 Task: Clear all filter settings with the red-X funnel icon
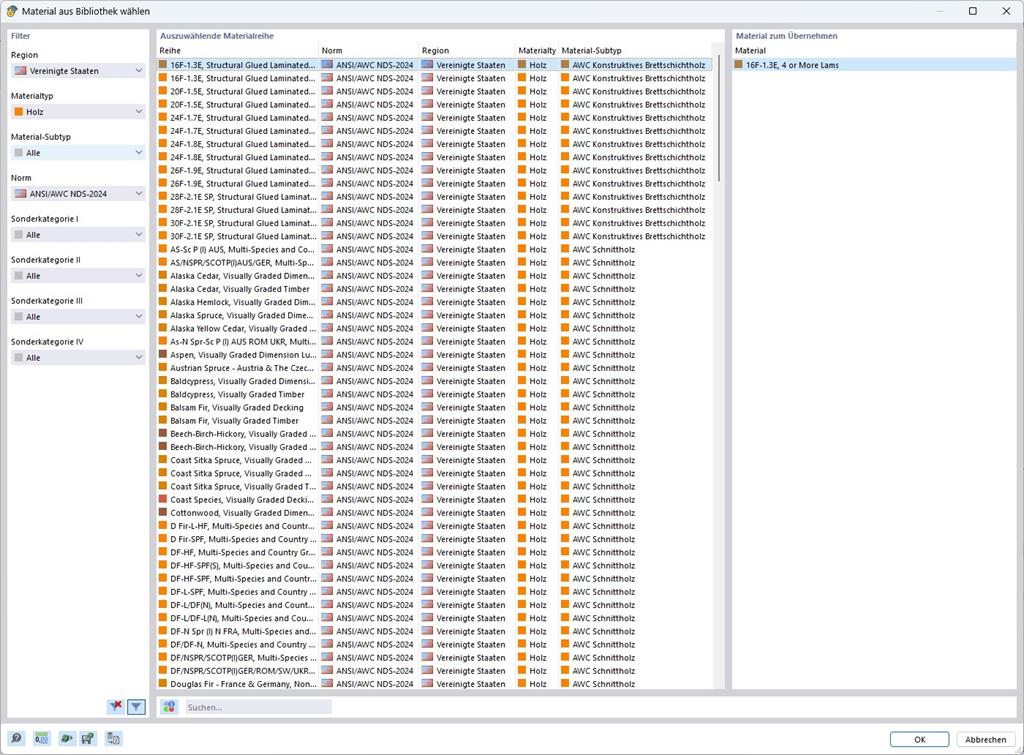click(115, 706)
